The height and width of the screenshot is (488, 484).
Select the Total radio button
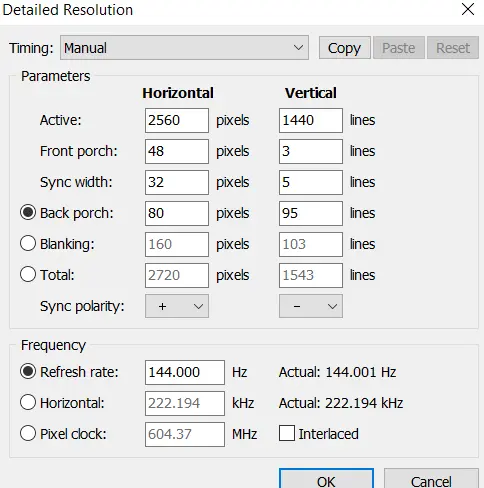[28, 275]
